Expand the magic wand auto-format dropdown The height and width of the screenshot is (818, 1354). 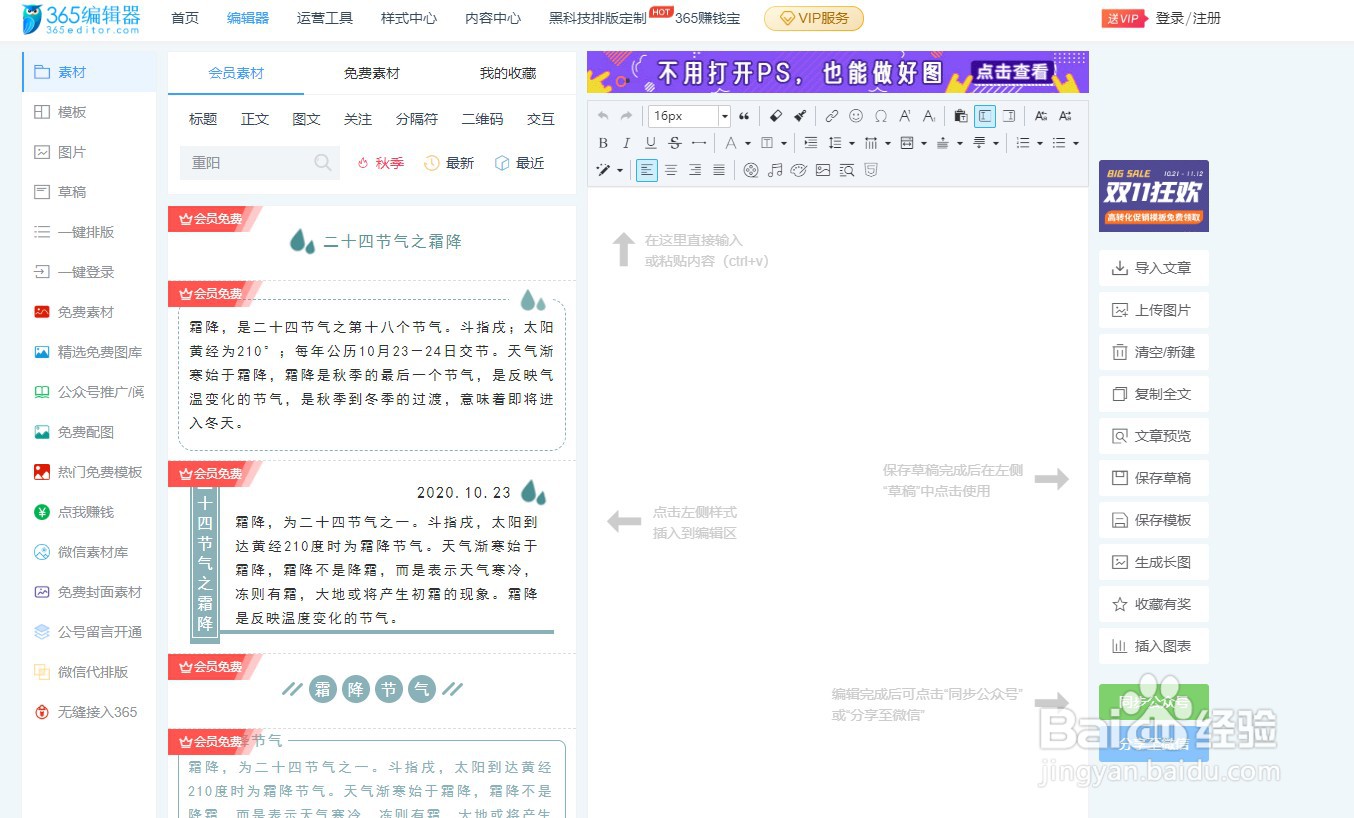(620, 170)
